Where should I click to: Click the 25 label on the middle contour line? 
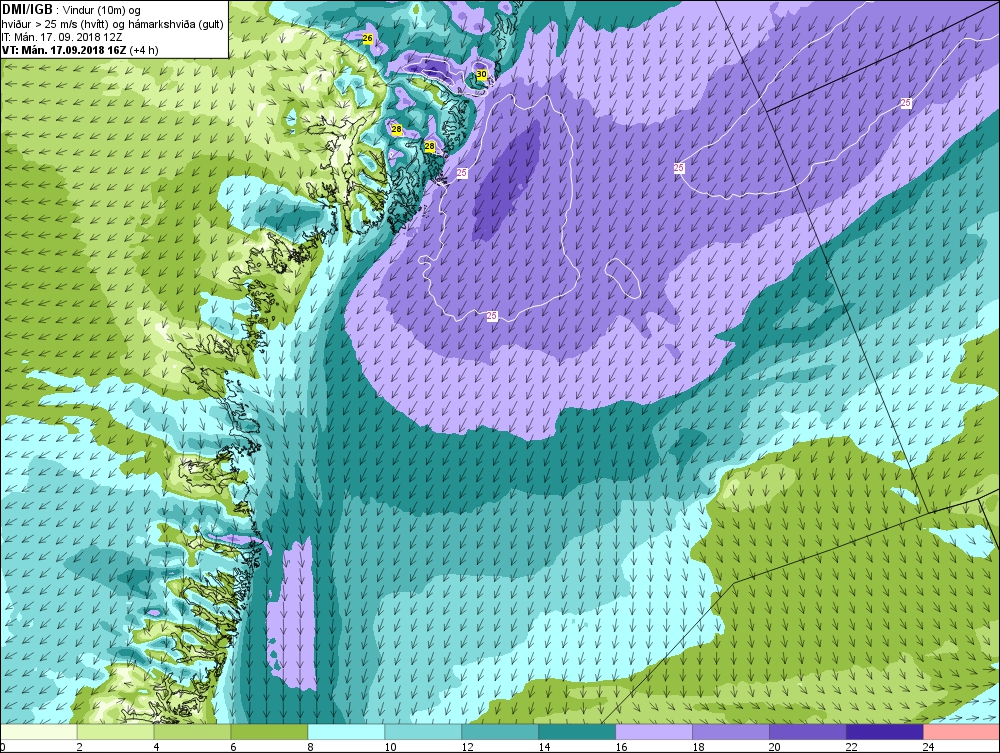click(679, 168)
